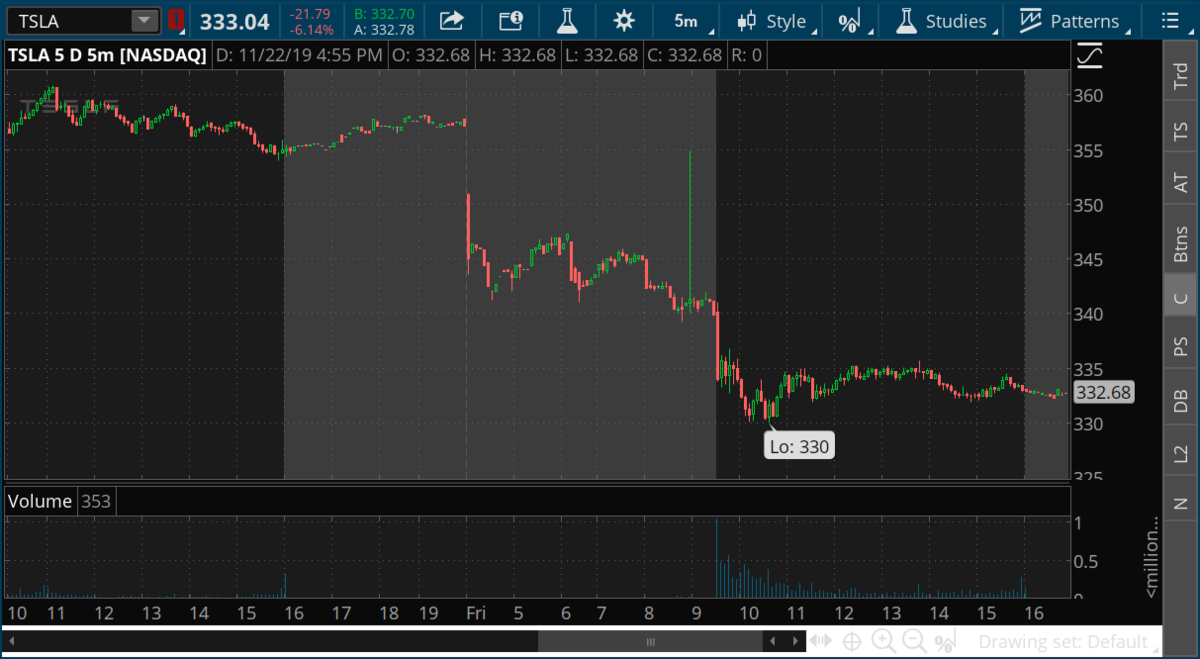This screenshot has width=1200, height=659.
Task: Click the chart title TSLA 5 D 5m [NASDAQ]
Action: (107, 55)
